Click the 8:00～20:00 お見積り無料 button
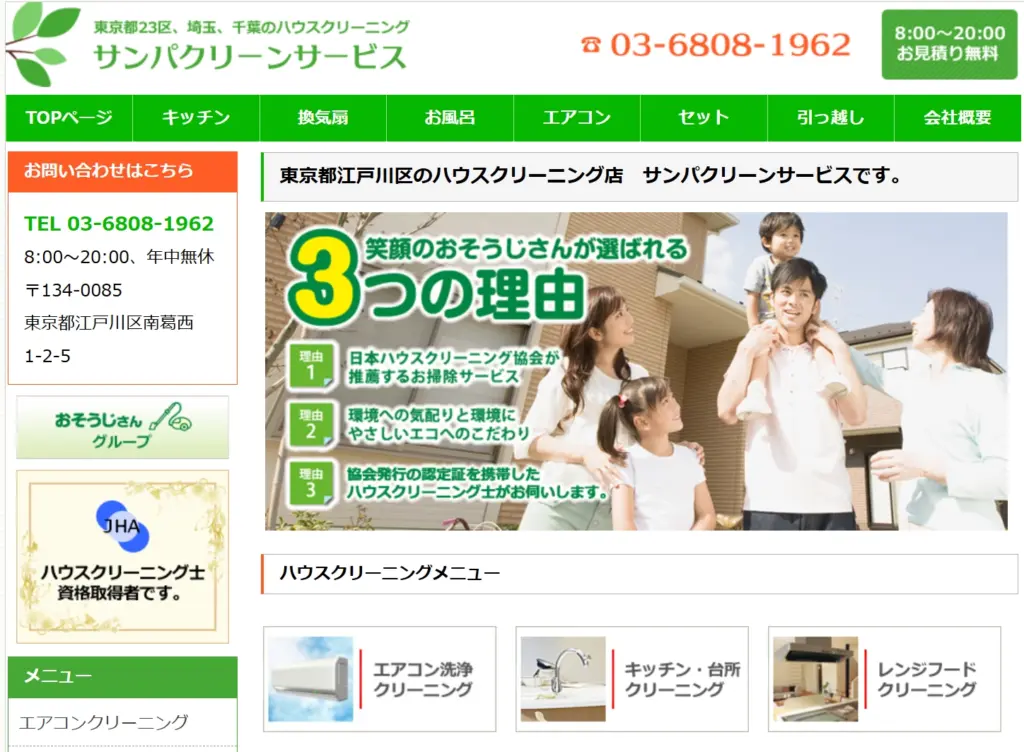The width and height of the screenshot is (1024, 752). [949, 44]
